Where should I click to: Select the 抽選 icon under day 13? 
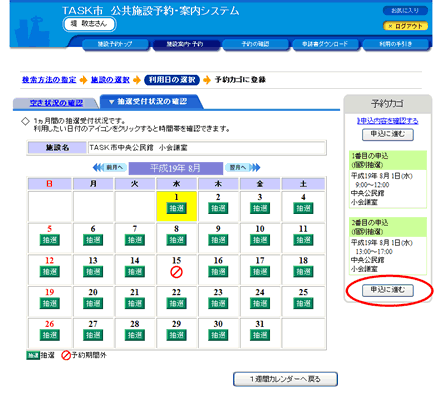click(x=93, y=272)
